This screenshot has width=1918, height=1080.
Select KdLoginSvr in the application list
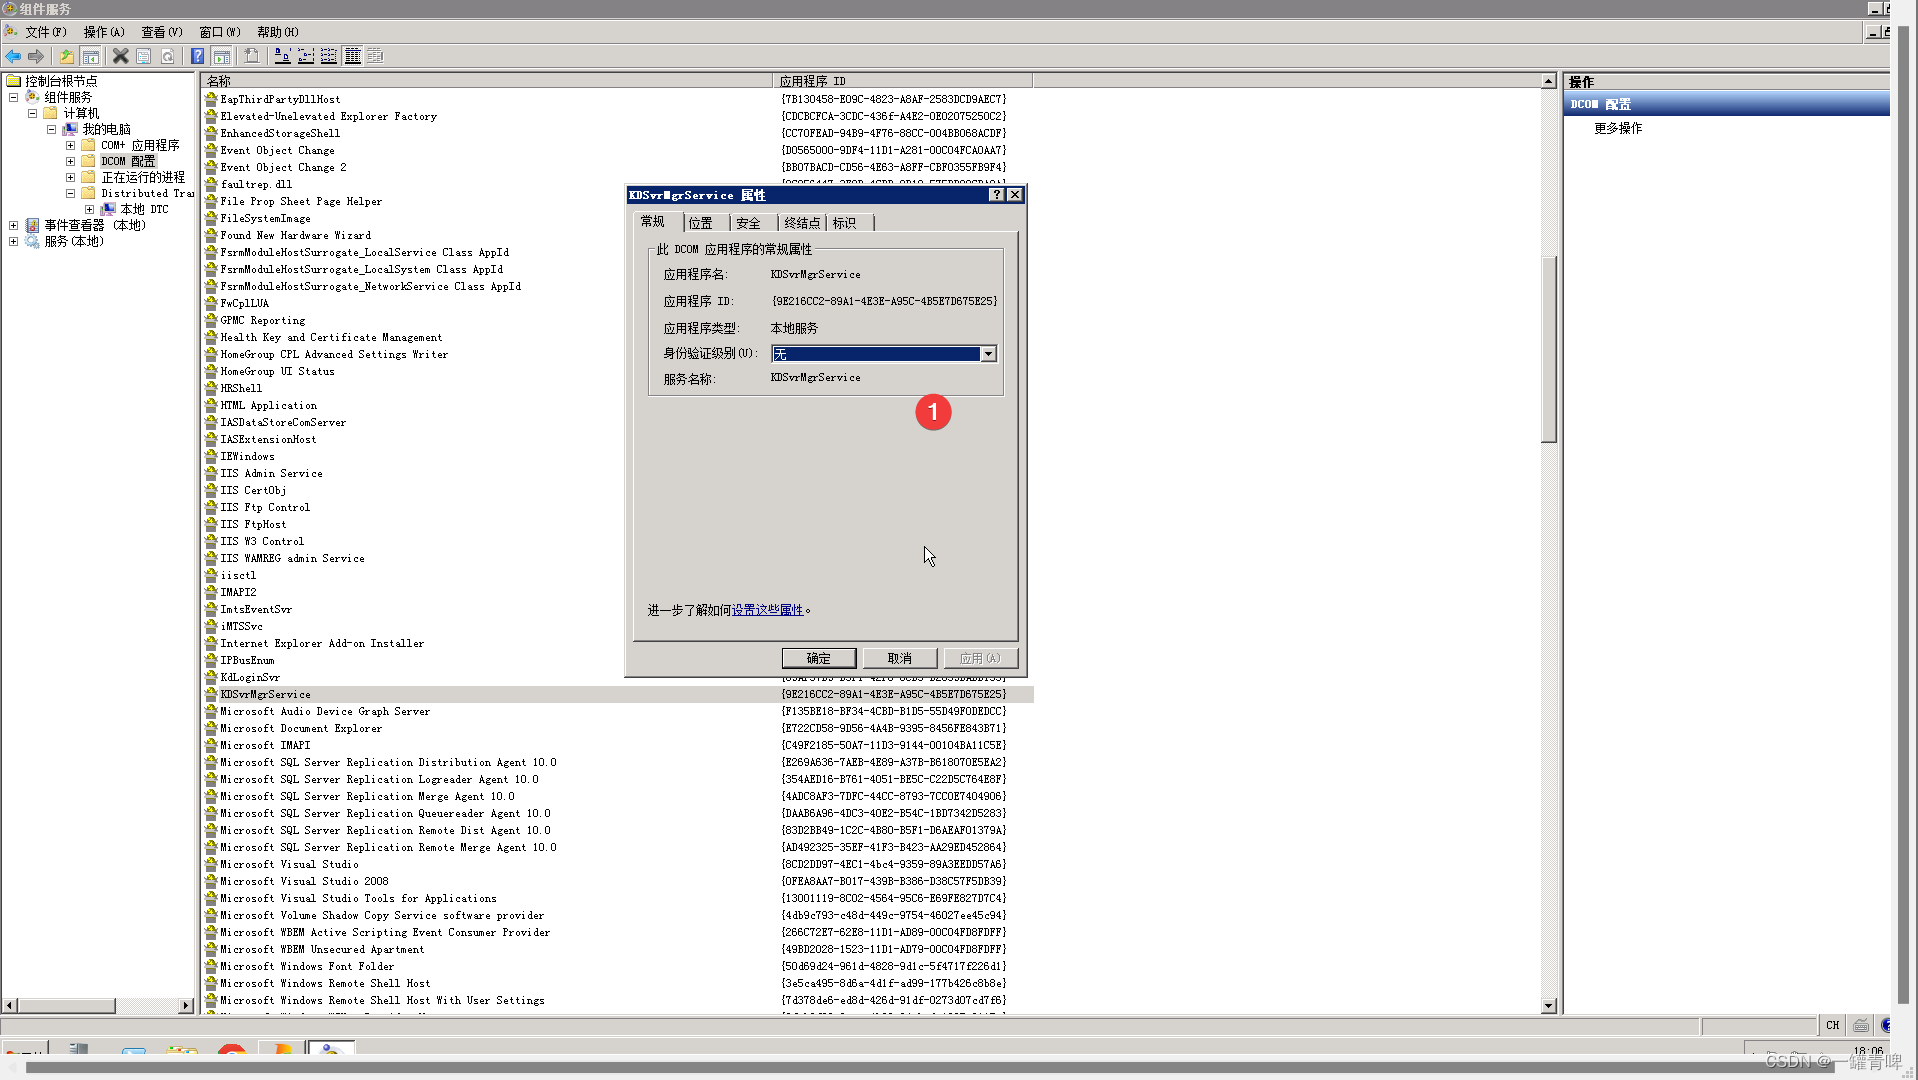pos(249,677)
